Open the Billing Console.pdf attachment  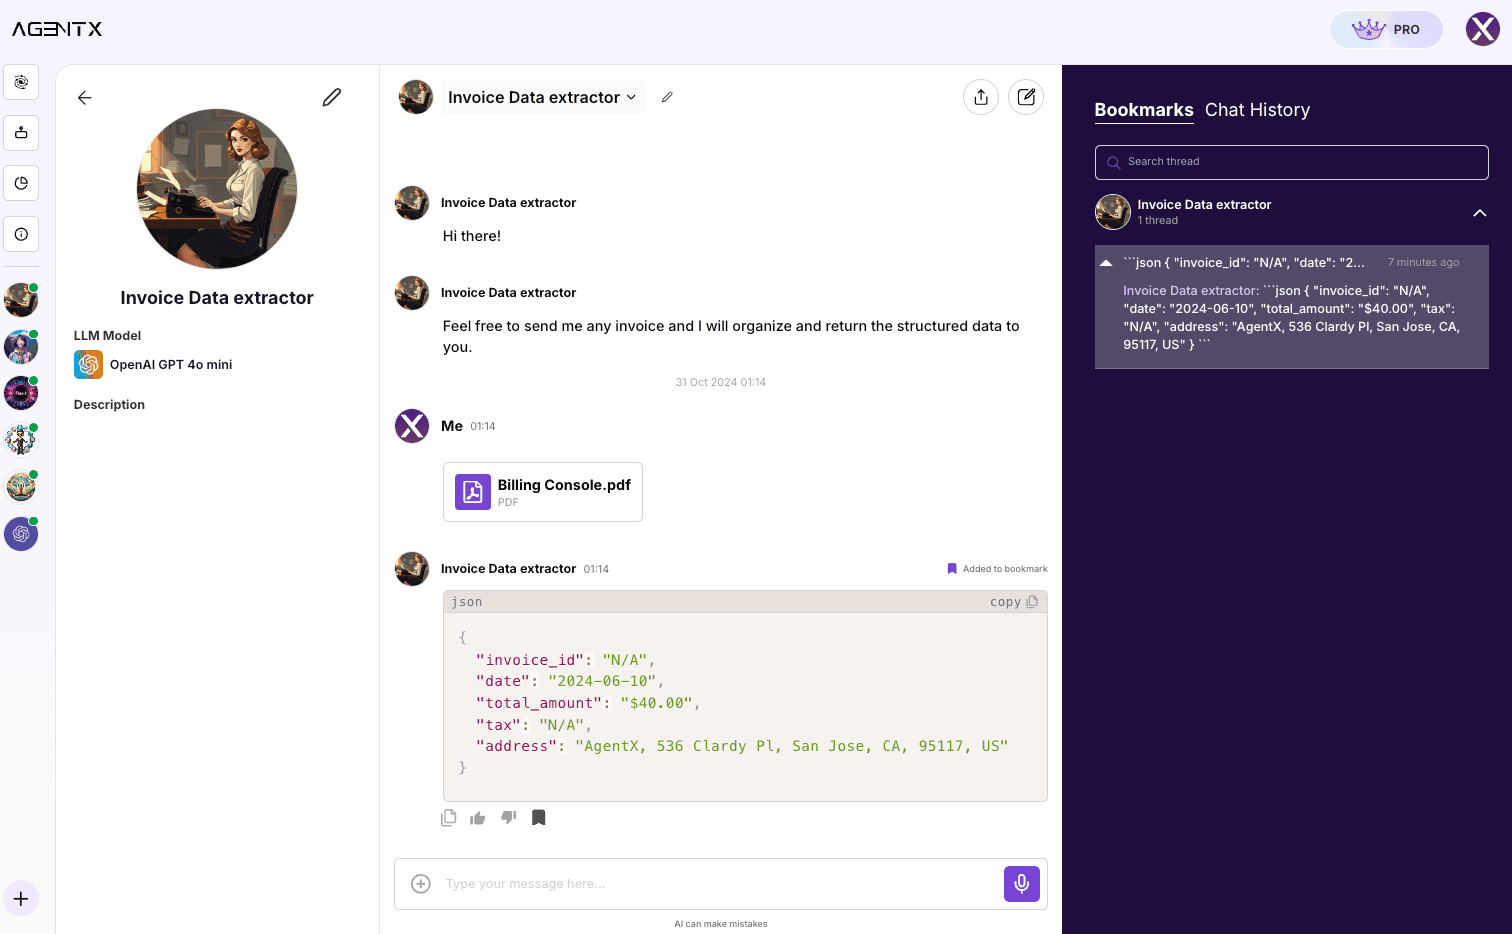pyautogui.click(x=543, y=492)
